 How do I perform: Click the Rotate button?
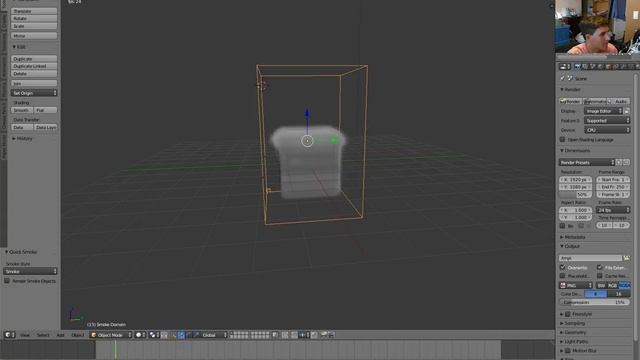click(x=34, y=18)
